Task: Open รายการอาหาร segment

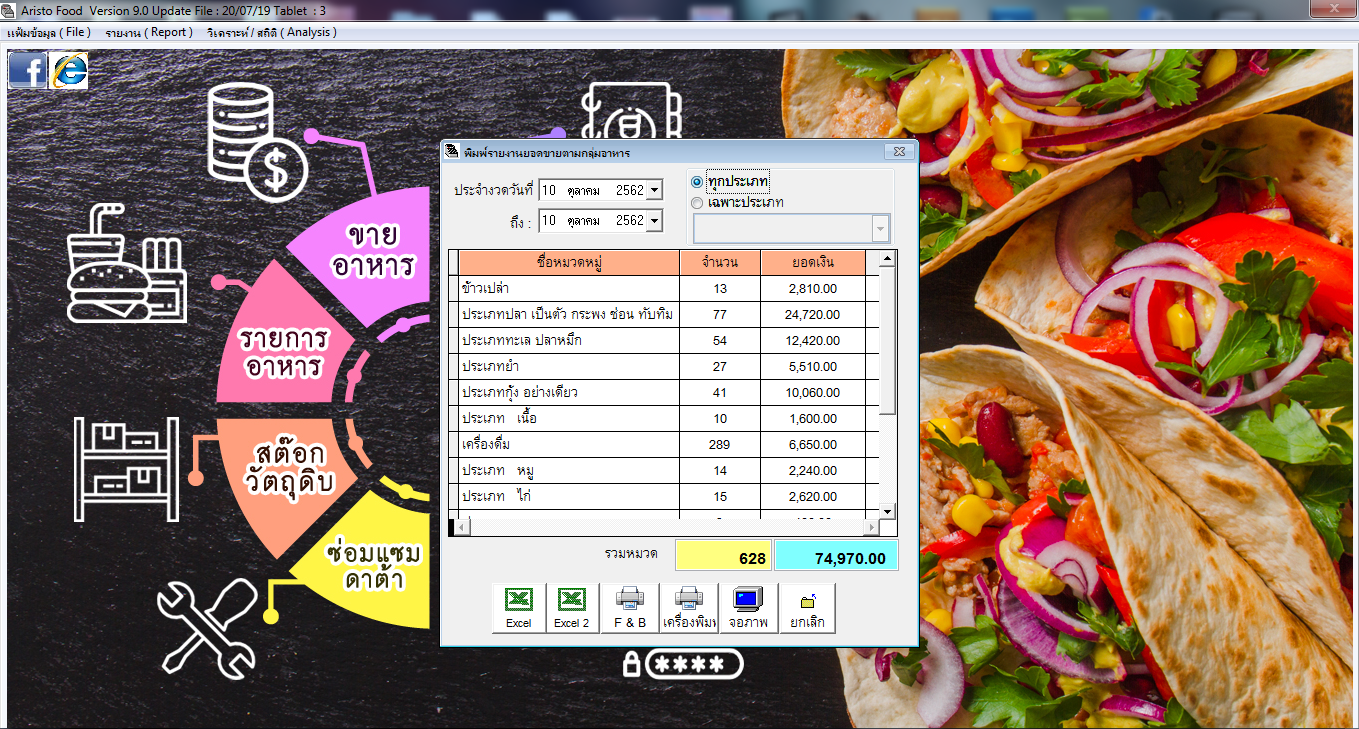Action: (x=283, y=352)
